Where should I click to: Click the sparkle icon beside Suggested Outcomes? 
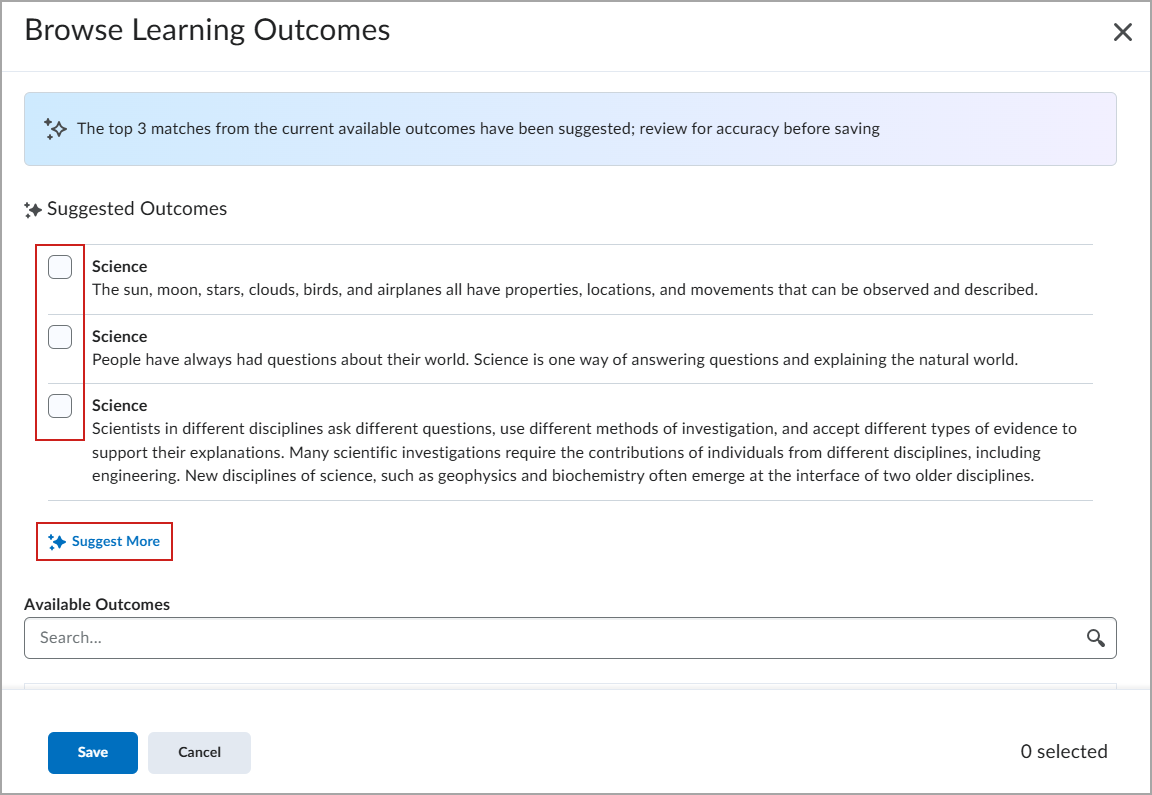tap(32, 210)
